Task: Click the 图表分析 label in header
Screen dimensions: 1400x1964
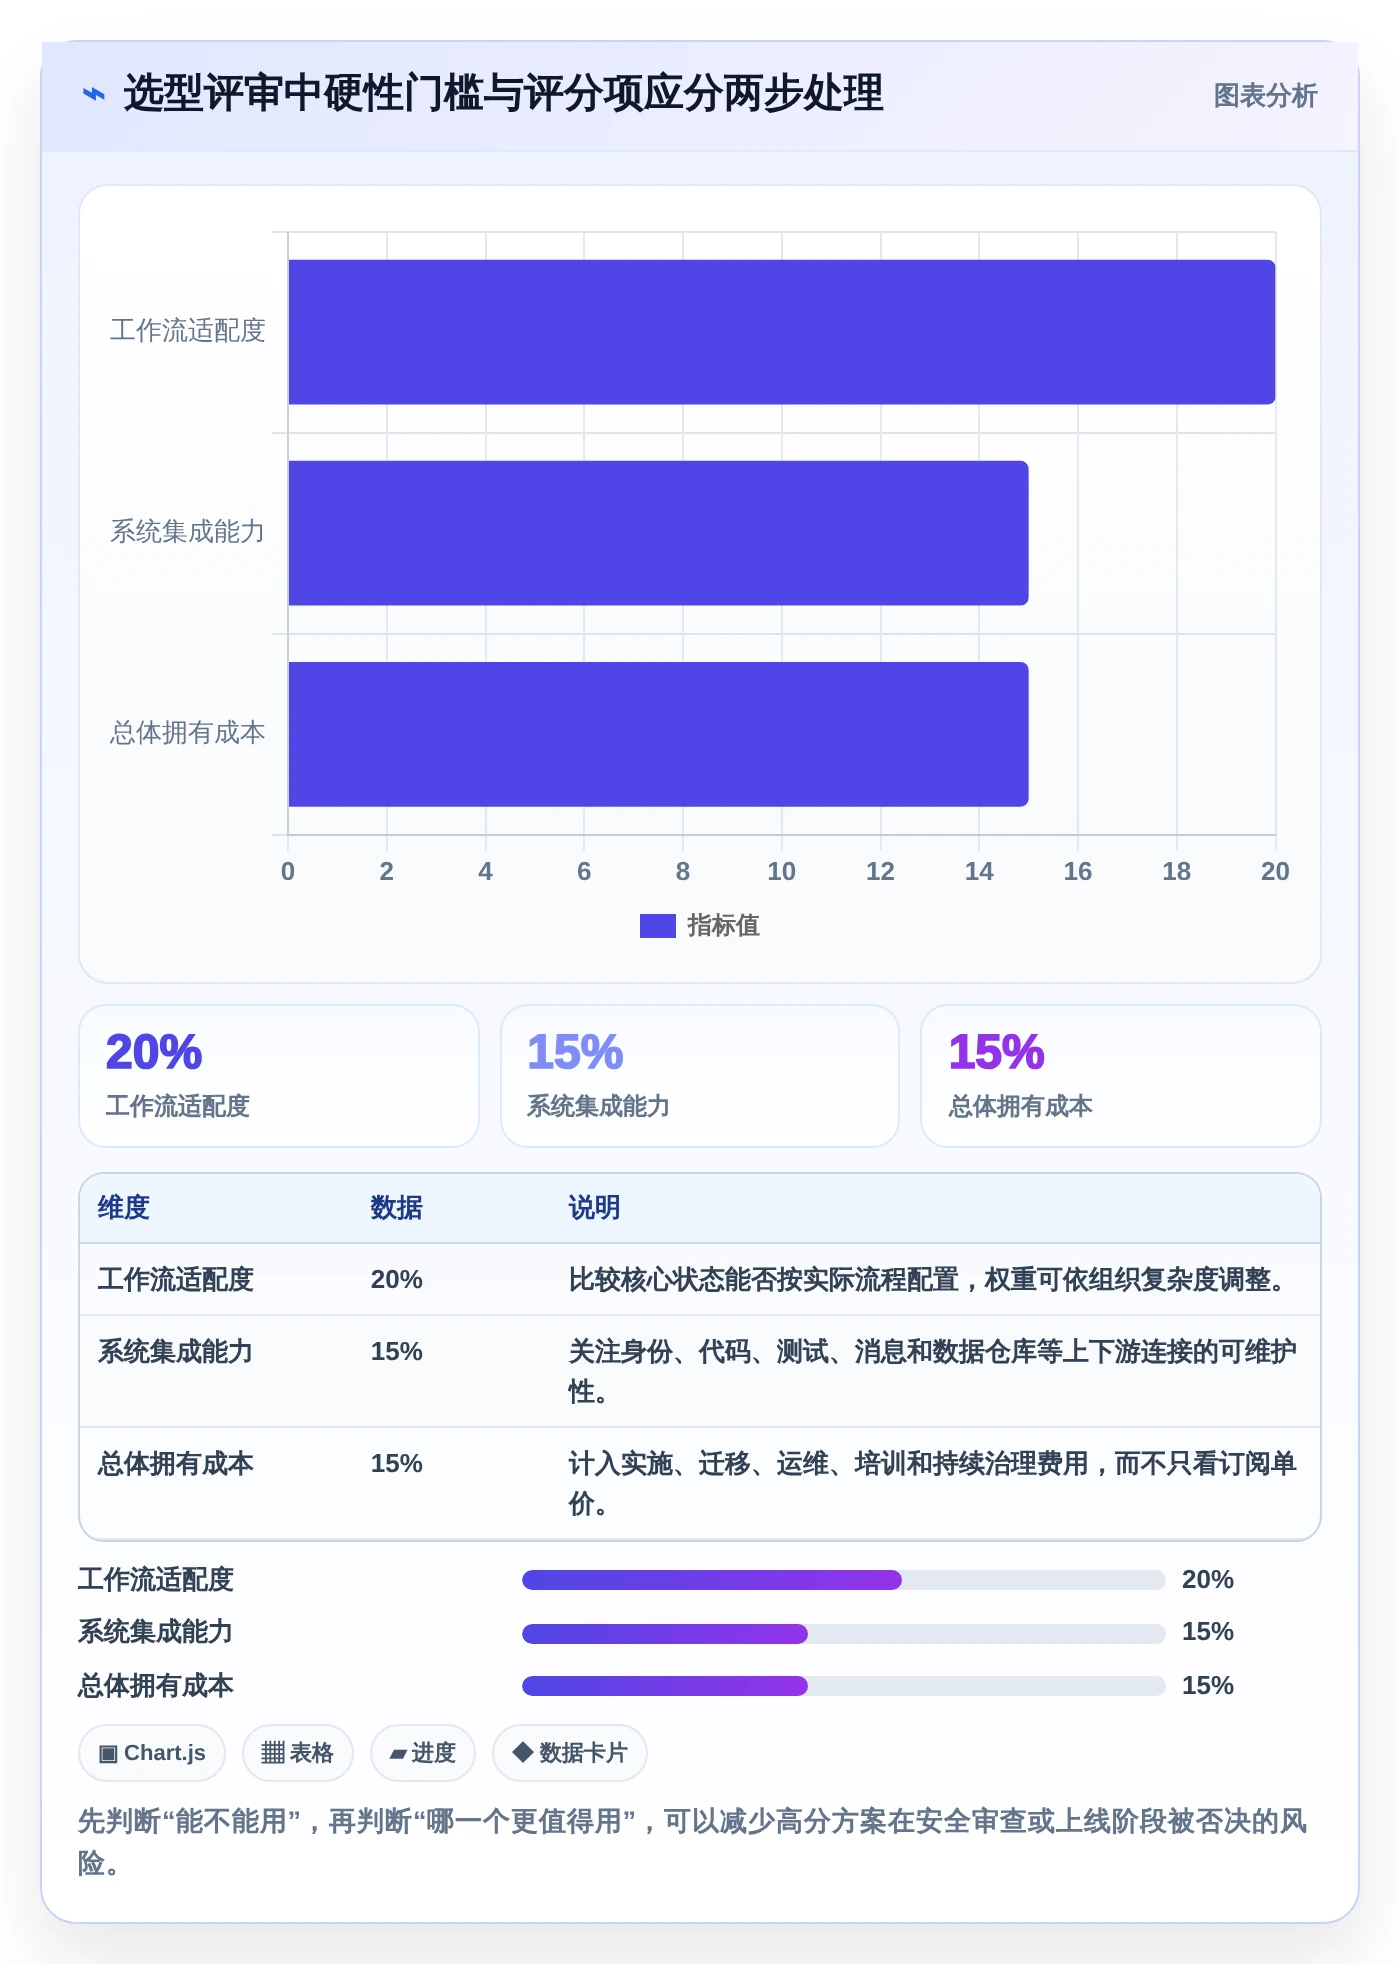Action: click(x=1265, y=96)
